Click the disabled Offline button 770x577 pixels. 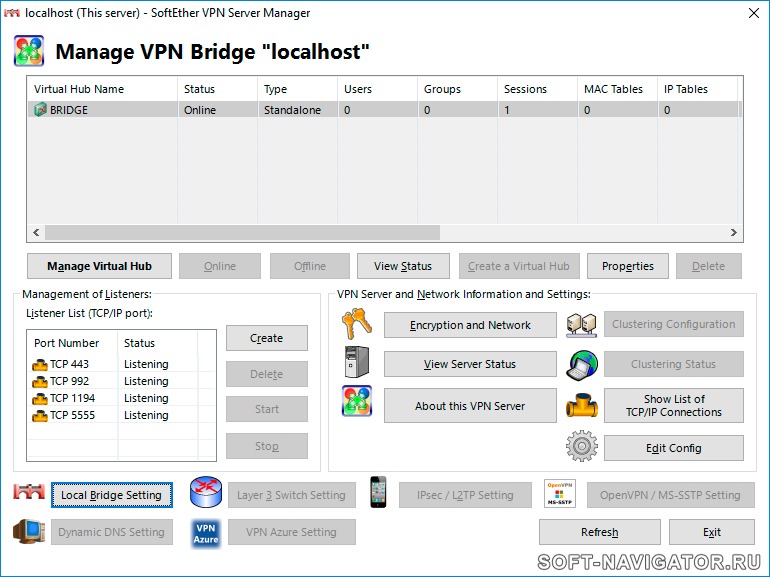[x=310, y=266]
